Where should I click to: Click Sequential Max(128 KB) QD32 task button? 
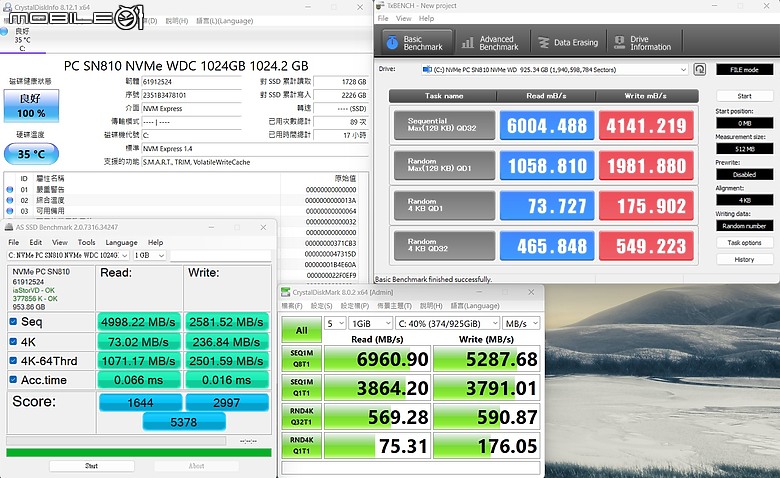444,125
